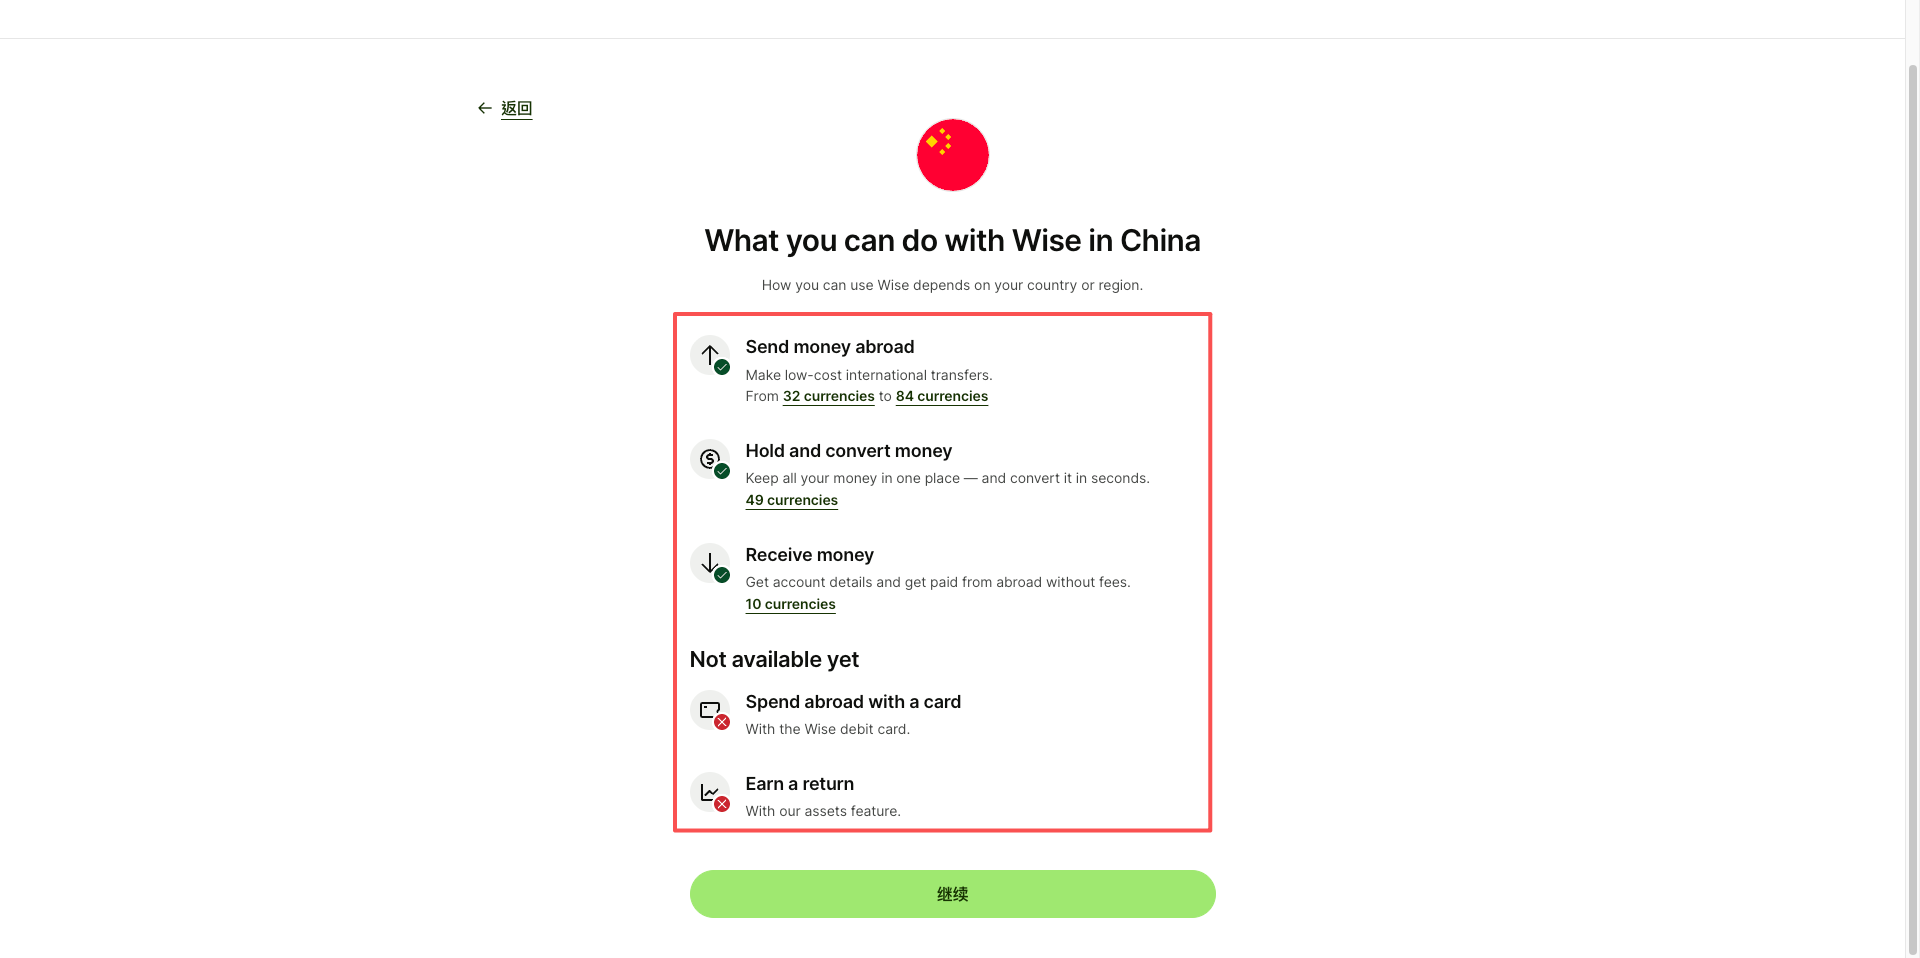
Task: Click the Hold and convert money icon
Action: [710, 459]
